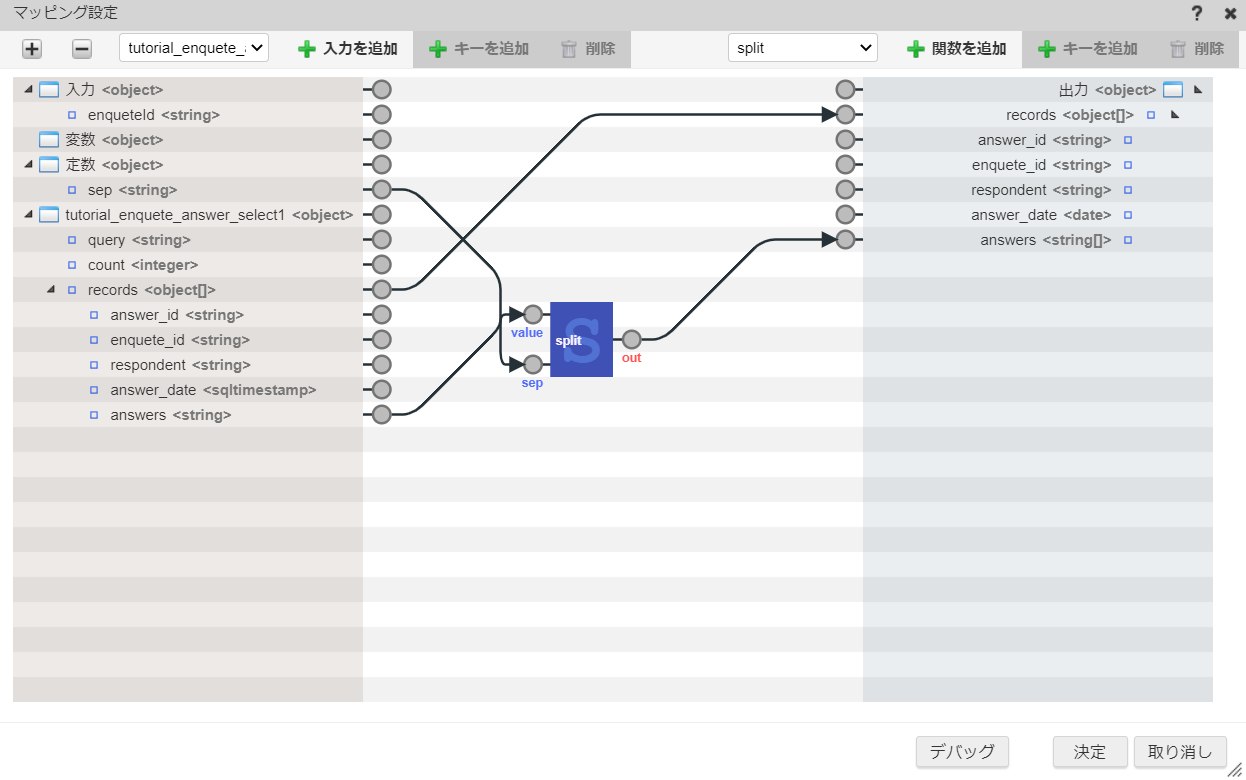
Task: Click left answers string connector port
Action: [x=381, y=415]
